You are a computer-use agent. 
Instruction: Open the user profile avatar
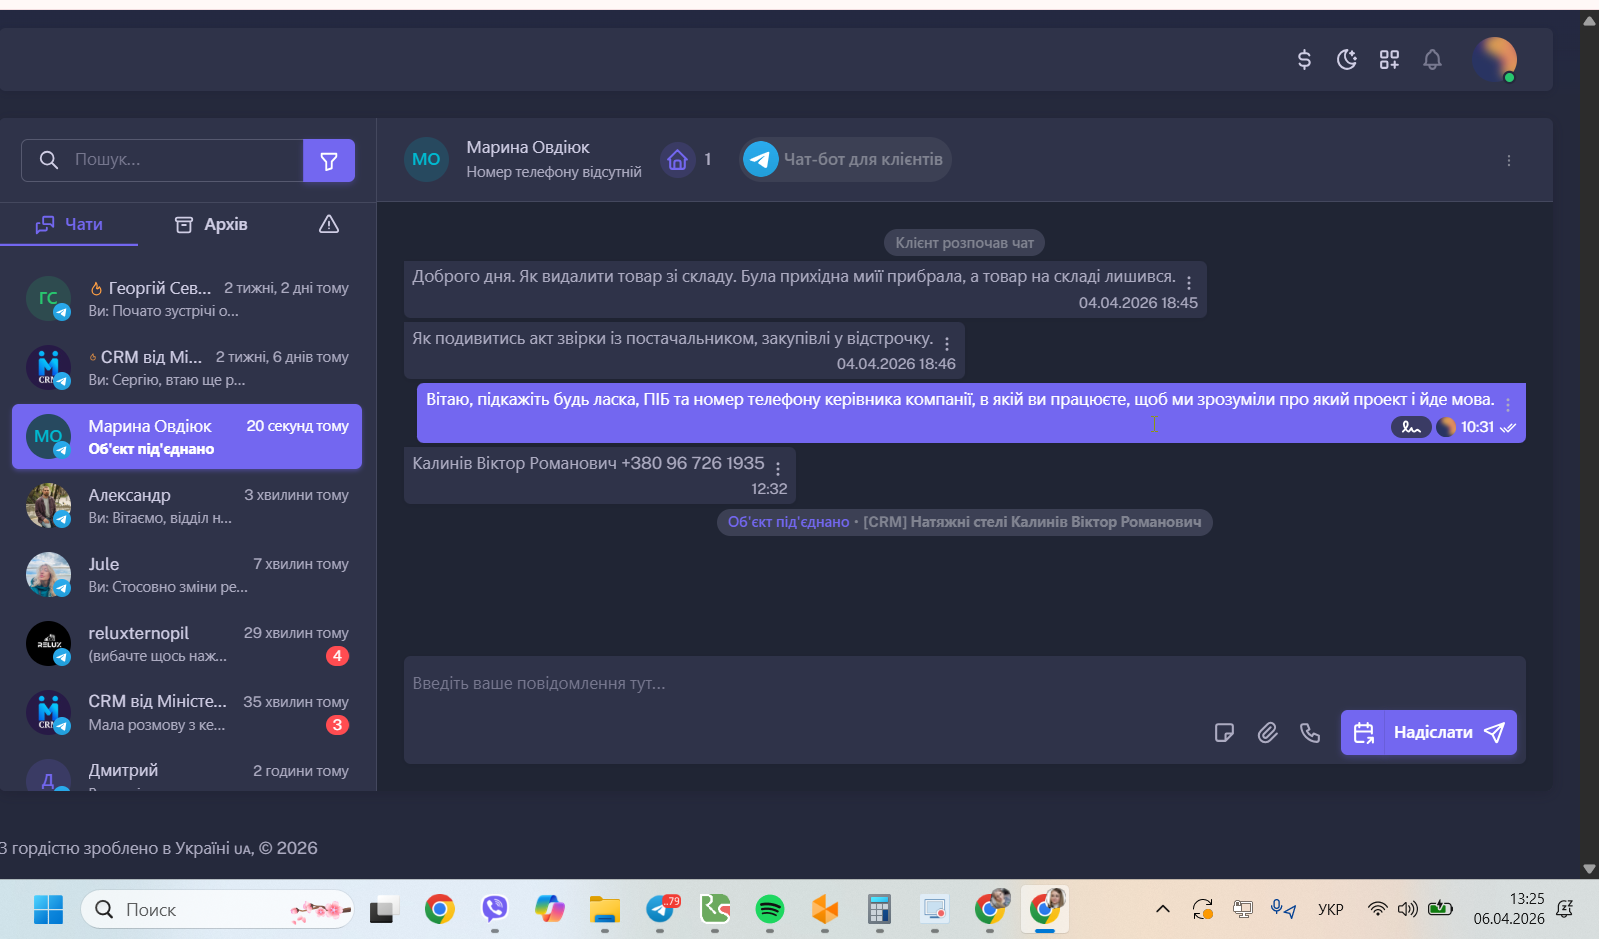tap(1494, 59)
